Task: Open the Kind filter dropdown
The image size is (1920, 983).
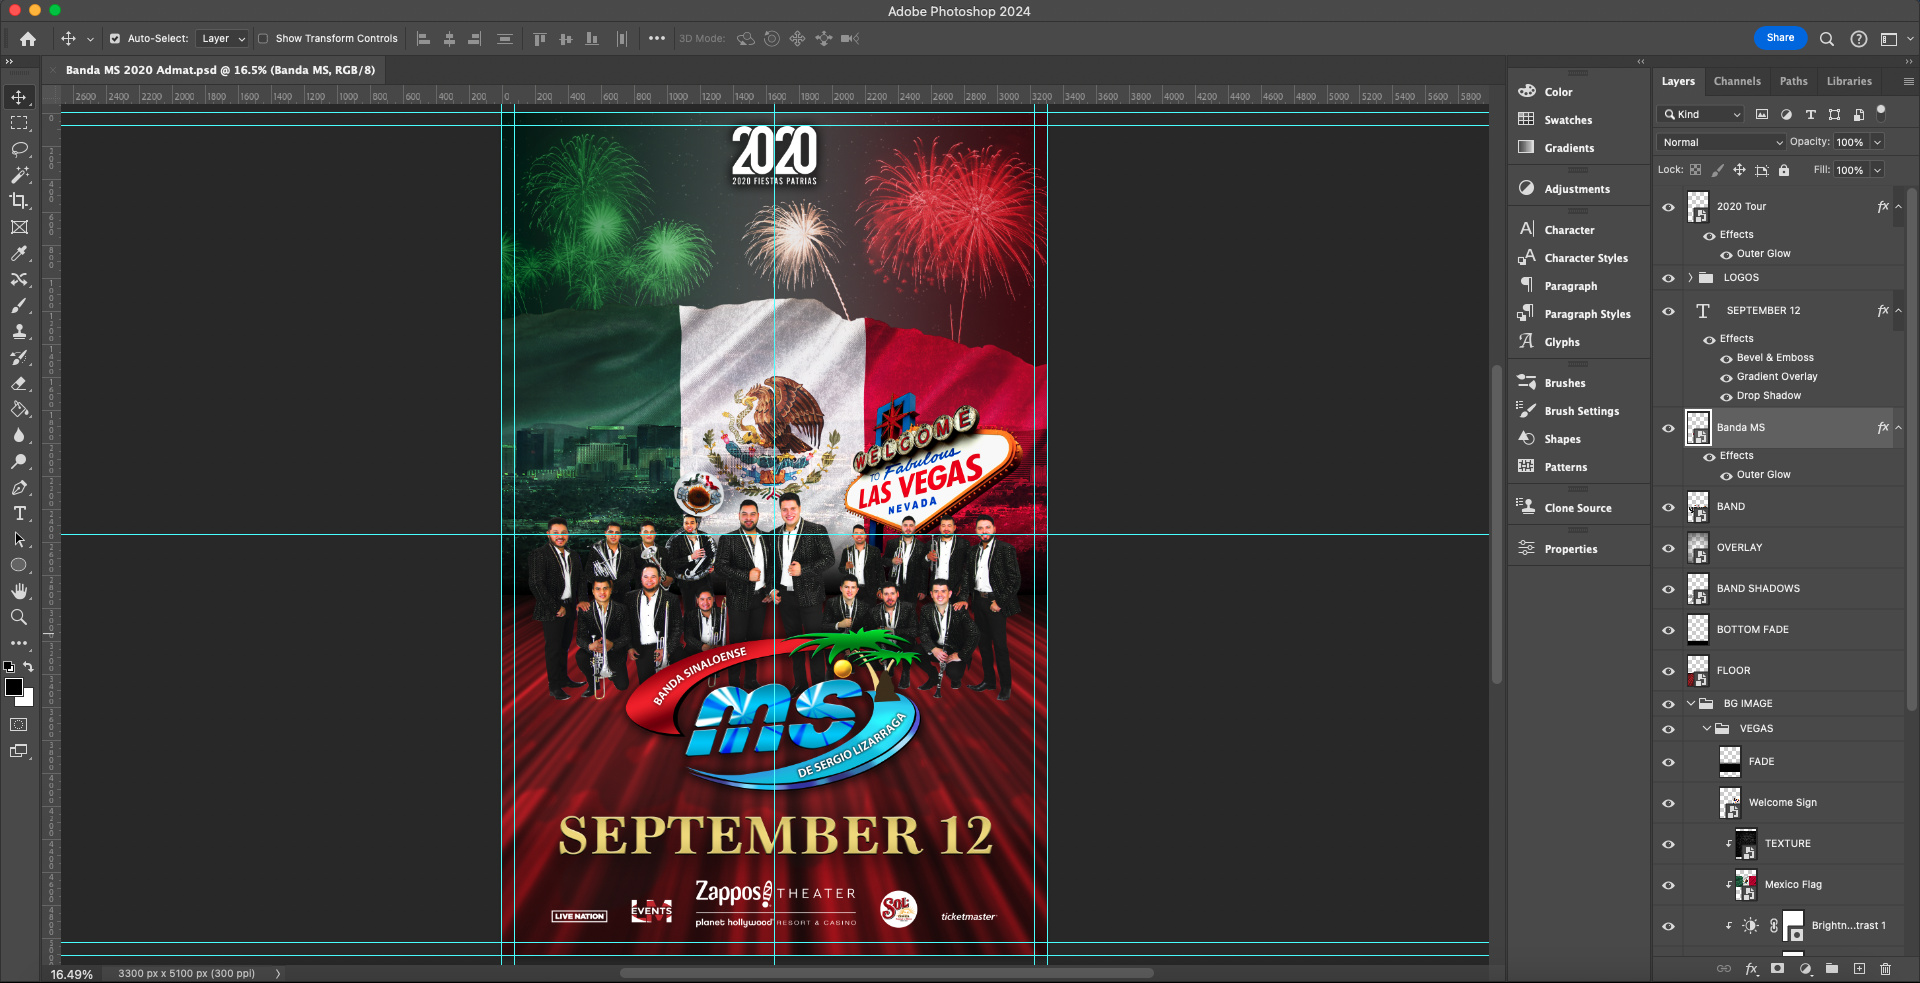Action: click(1701, 115)
